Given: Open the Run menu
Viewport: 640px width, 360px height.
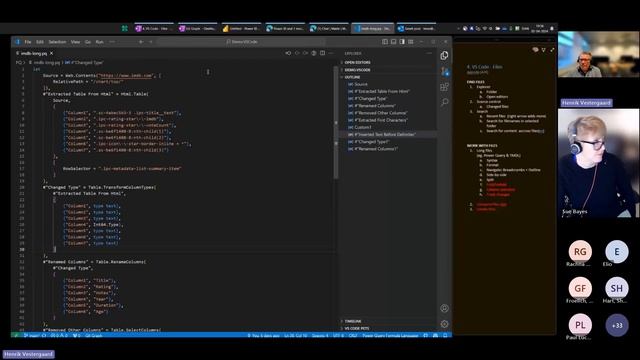Looking at the screenshot, I should point(99,42).
